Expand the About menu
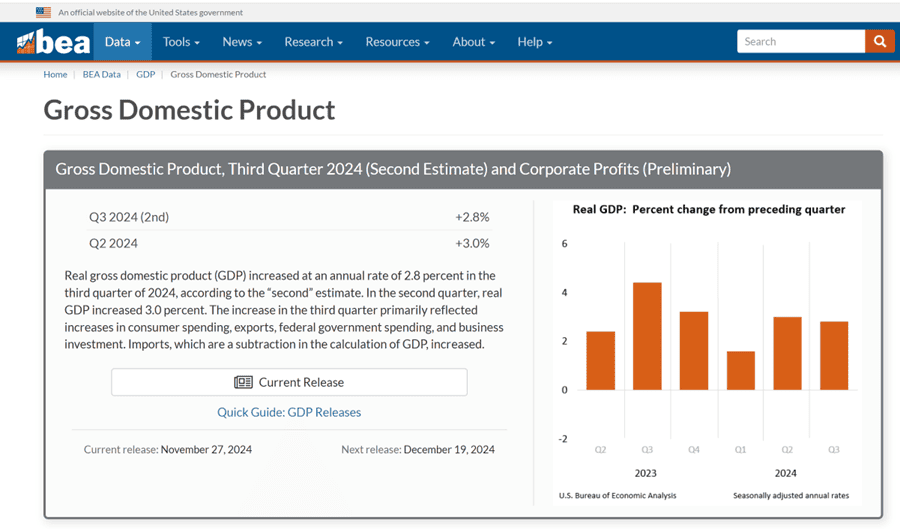This screenshot has height=529, width=900. (474, 42)
